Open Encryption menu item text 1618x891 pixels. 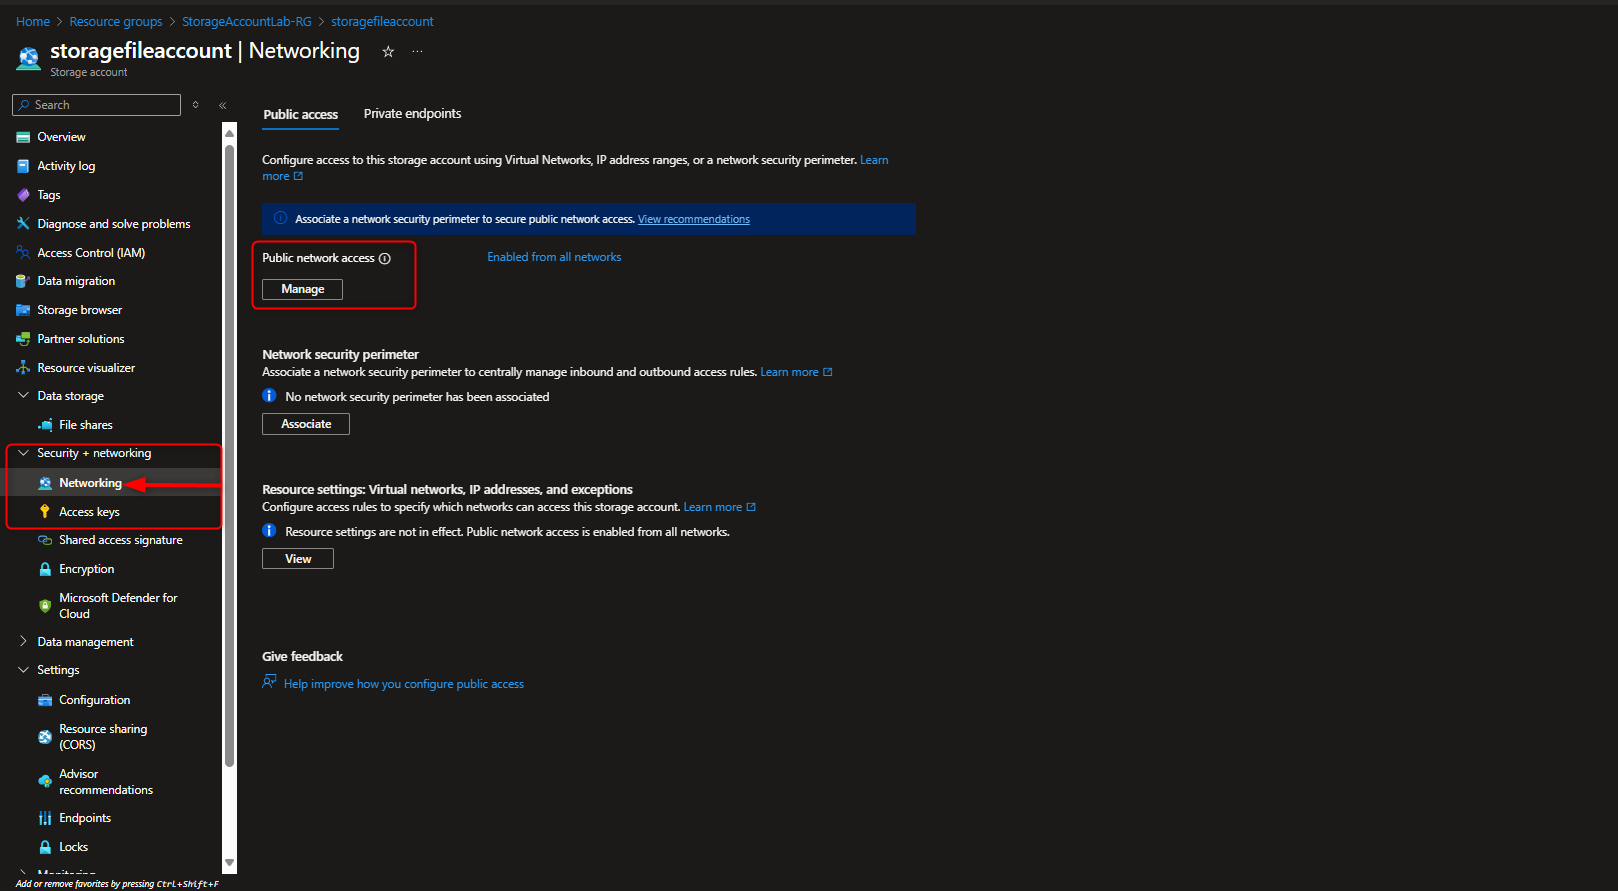pyautogui.click(x=87, y=569)
